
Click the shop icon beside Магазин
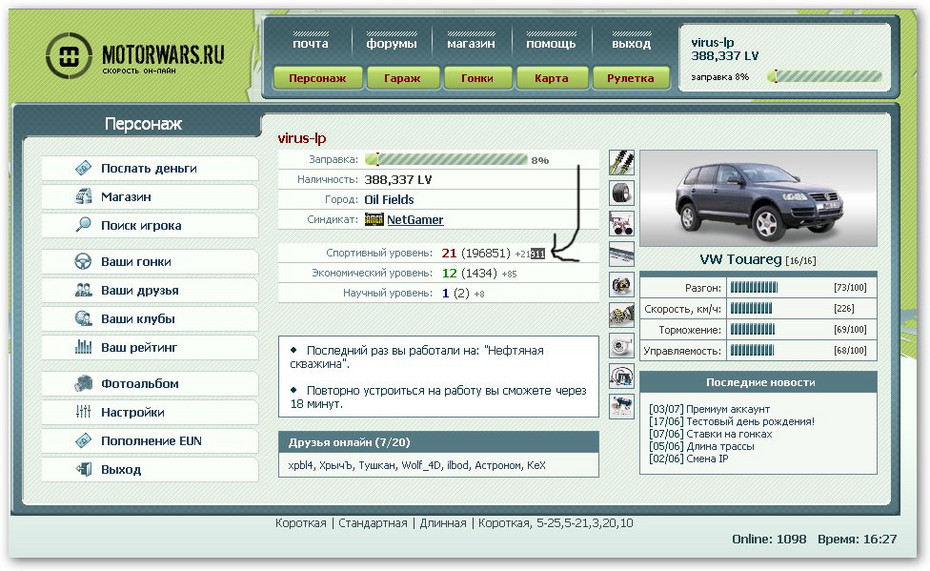[84, 196]
